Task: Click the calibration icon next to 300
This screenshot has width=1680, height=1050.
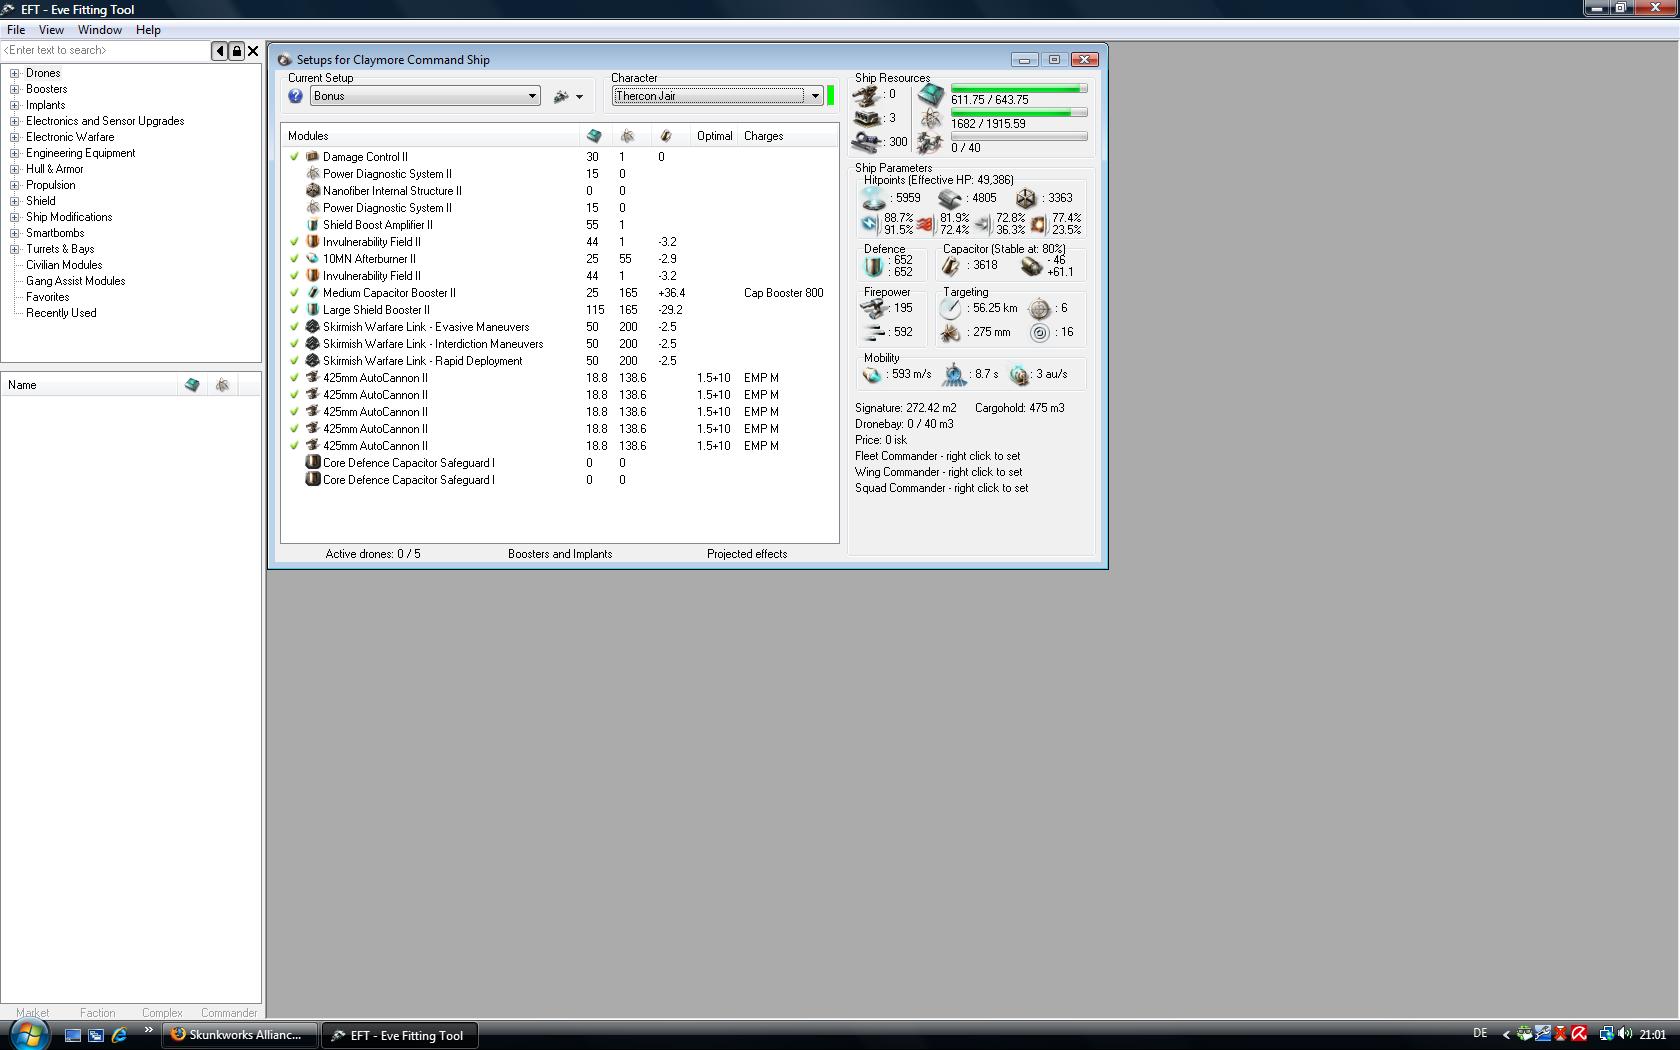Action: [x=866, y=142]
